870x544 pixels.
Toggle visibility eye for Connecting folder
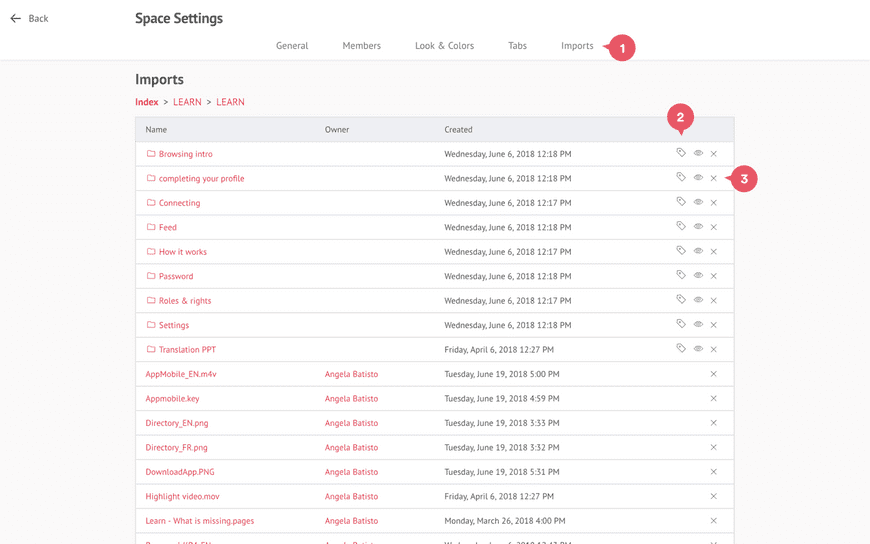[x=698, y=202]
